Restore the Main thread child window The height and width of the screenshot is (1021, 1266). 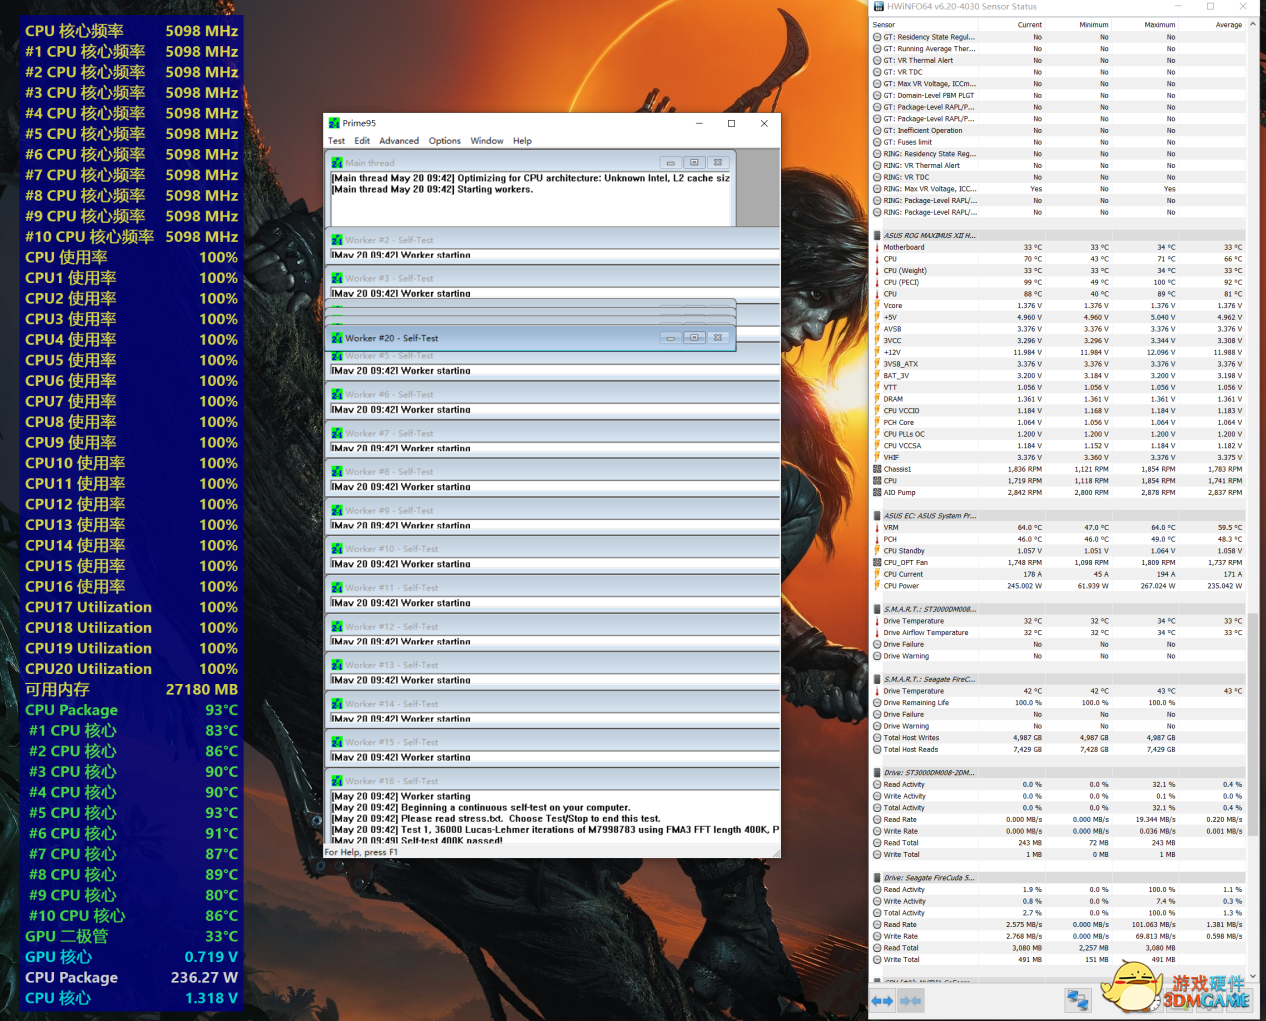click(694, 162)
